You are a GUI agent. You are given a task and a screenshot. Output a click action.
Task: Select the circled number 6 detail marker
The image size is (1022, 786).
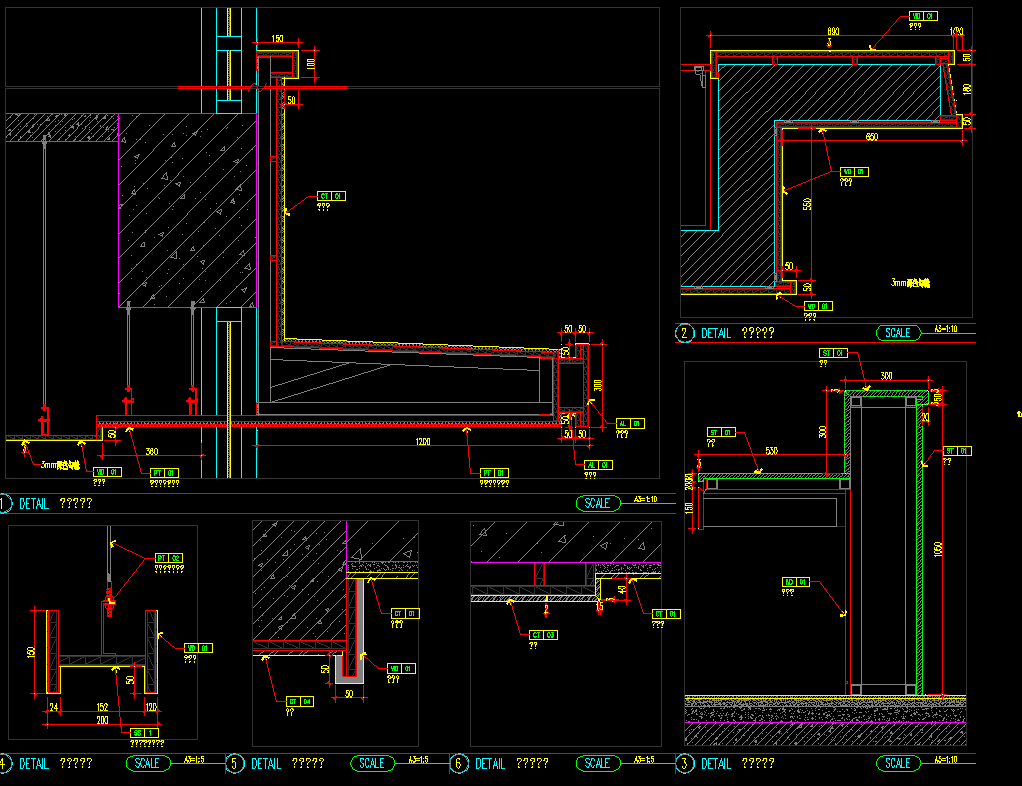pyautogui.click(x=459, y=763)
